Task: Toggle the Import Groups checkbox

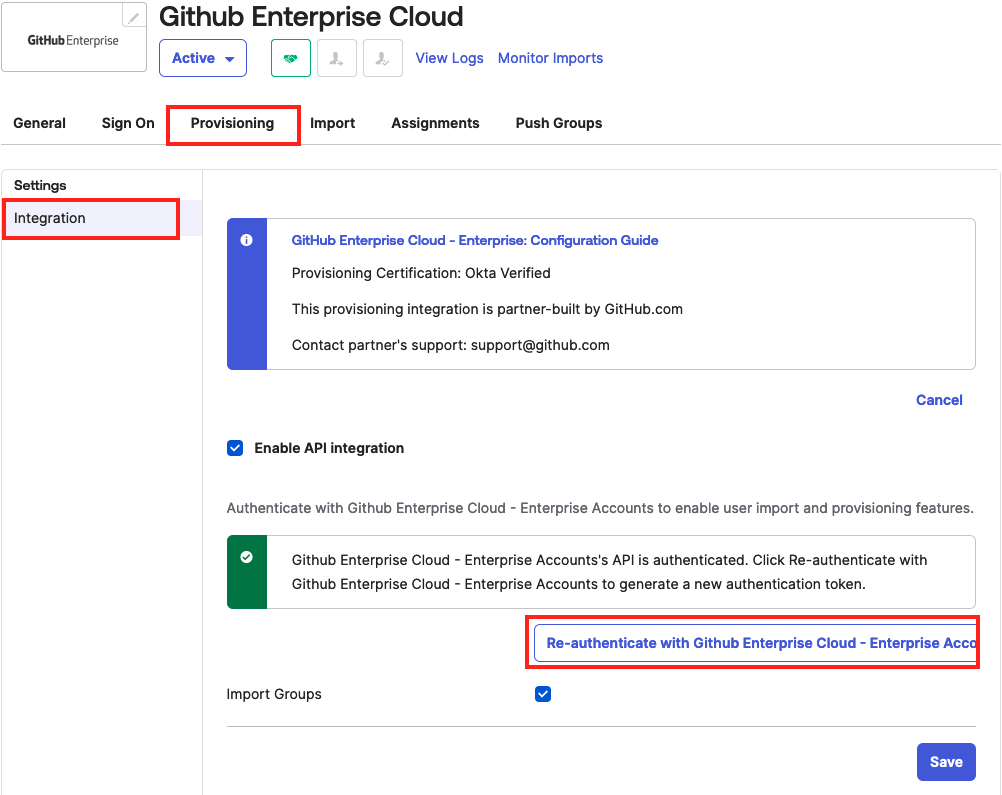Action: click(x=543, y=694)
